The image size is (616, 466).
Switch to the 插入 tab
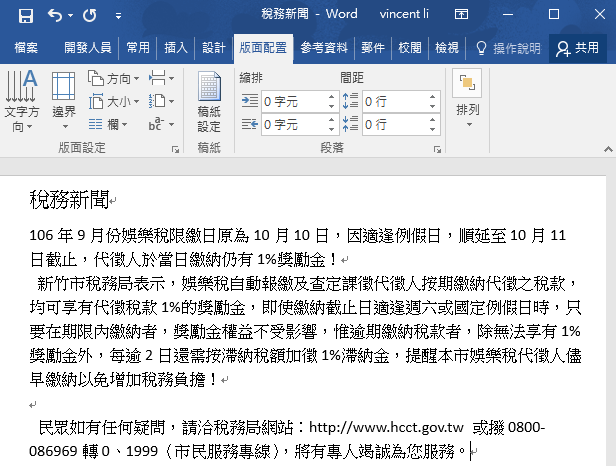coord(176,48)
